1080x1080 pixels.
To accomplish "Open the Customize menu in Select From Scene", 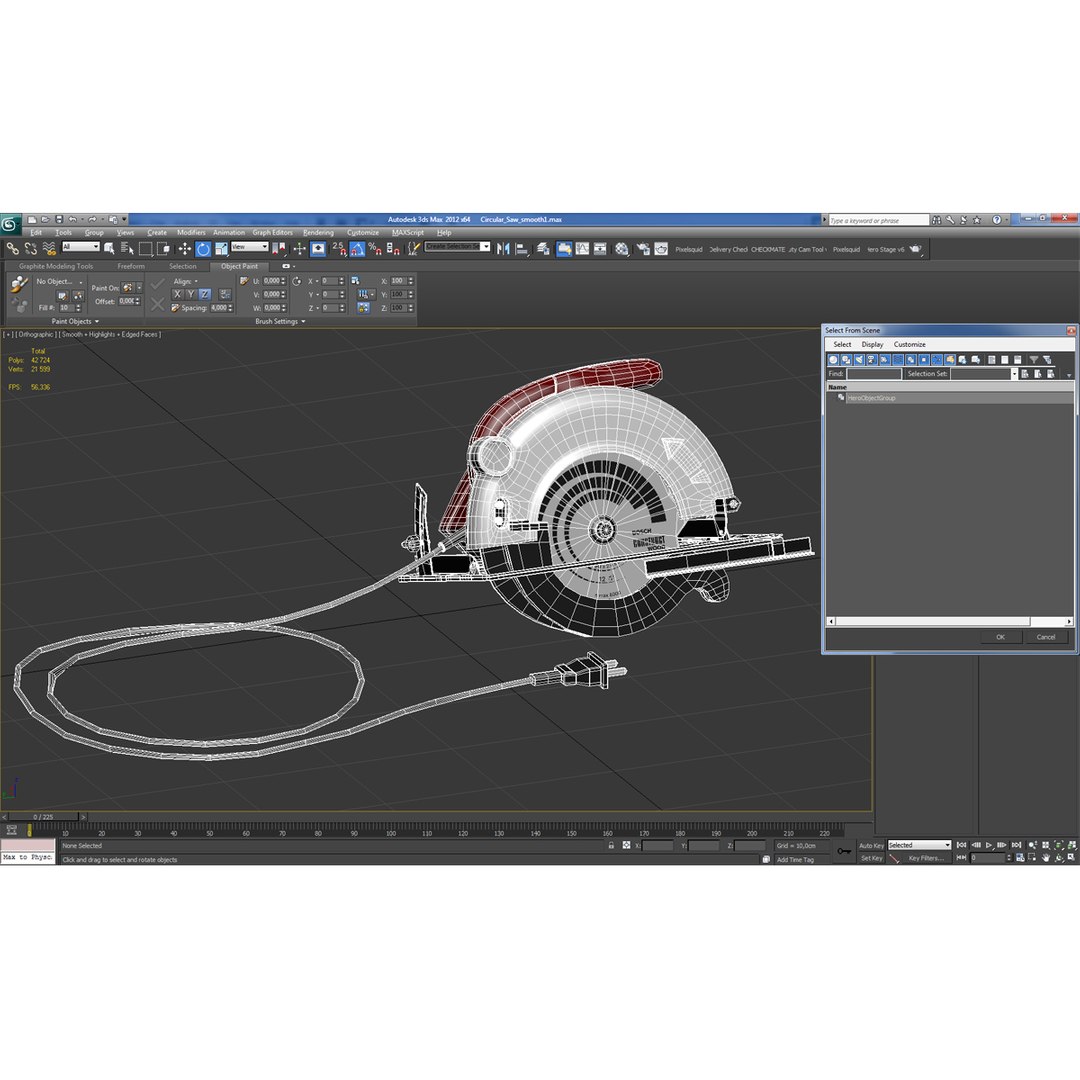I will point(909,344).
